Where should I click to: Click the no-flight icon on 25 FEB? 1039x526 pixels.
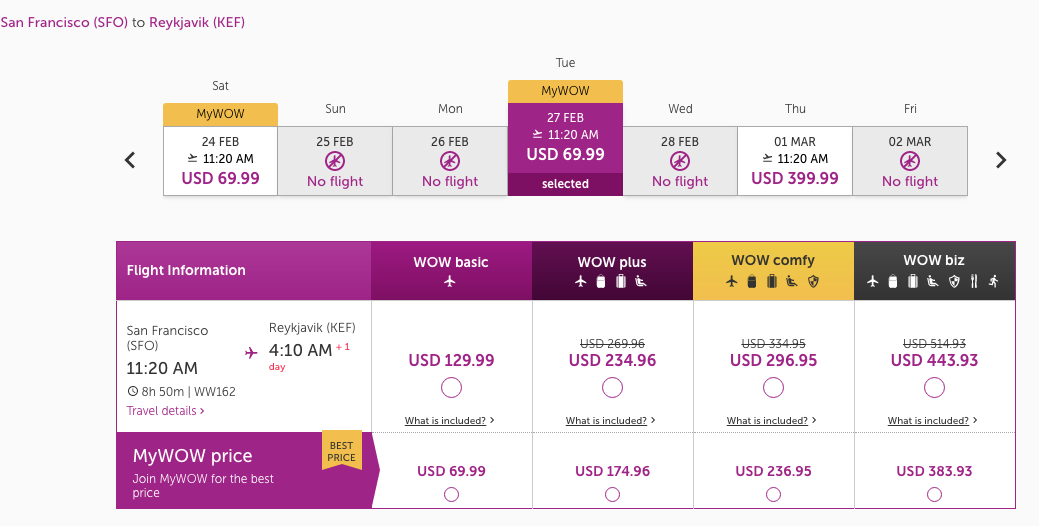coord(335,161)
